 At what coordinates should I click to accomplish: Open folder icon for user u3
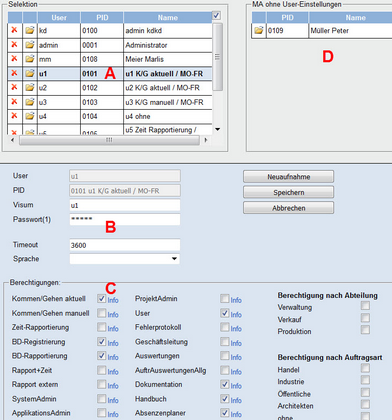point(30,102)
